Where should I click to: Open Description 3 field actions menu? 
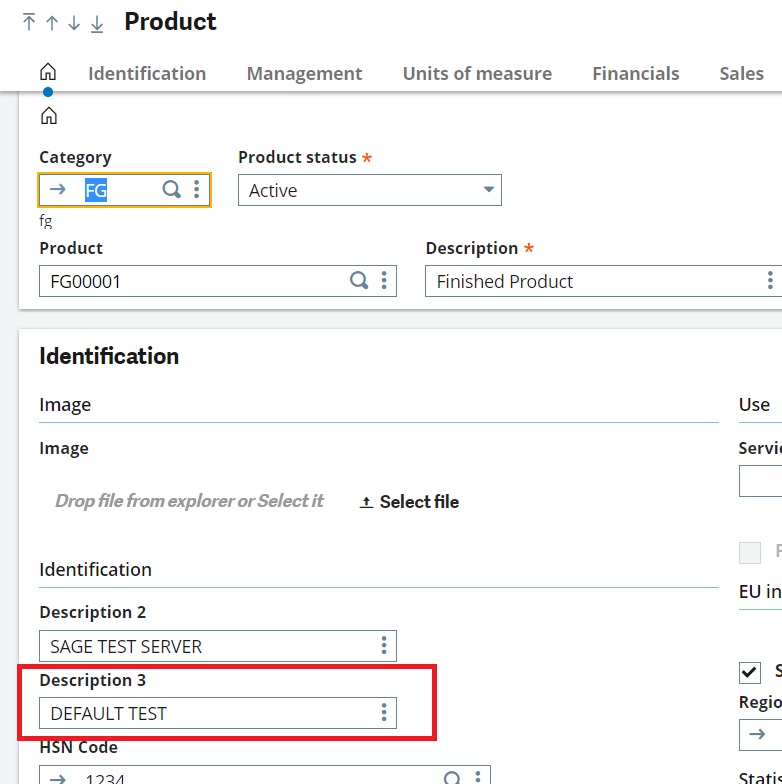[x=384, y=713]
